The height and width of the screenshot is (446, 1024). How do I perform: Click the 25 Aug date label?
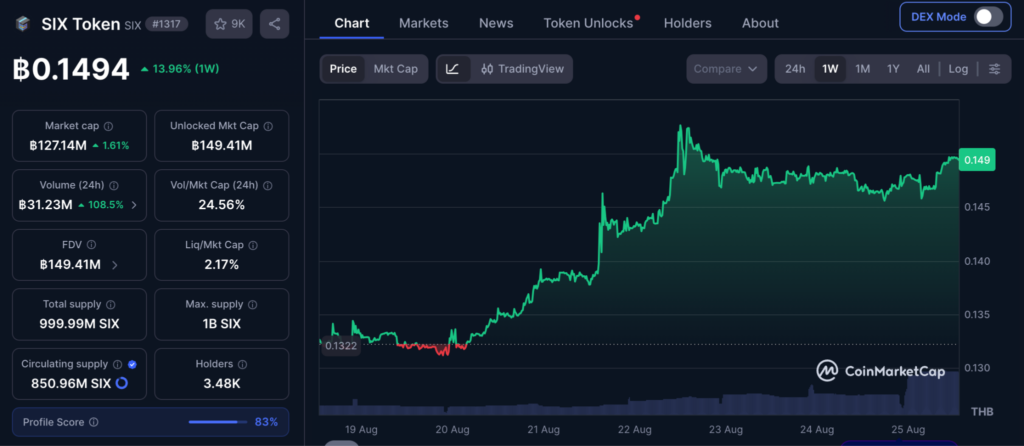tap(908, 430)
